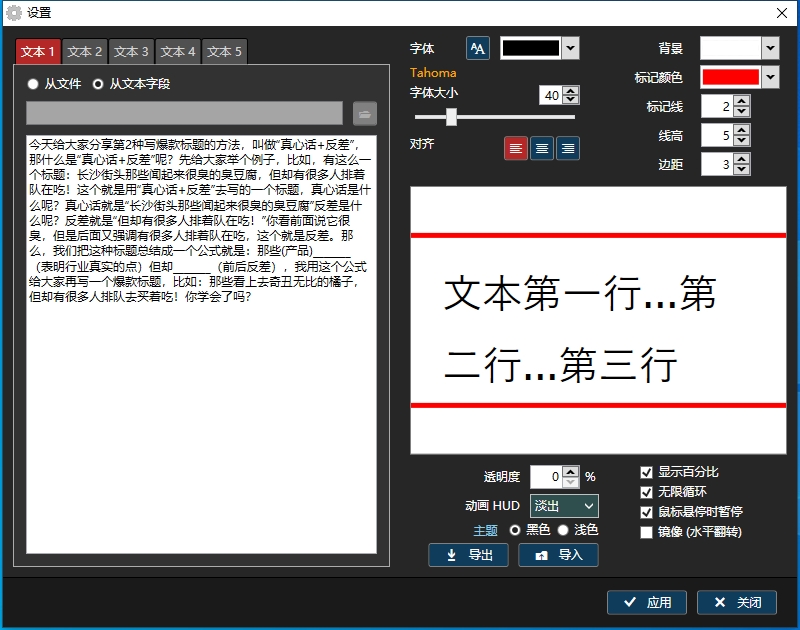Click the 导出 export button with download icon
Screen dimensions: 800x630
click(x=469, y=555)
